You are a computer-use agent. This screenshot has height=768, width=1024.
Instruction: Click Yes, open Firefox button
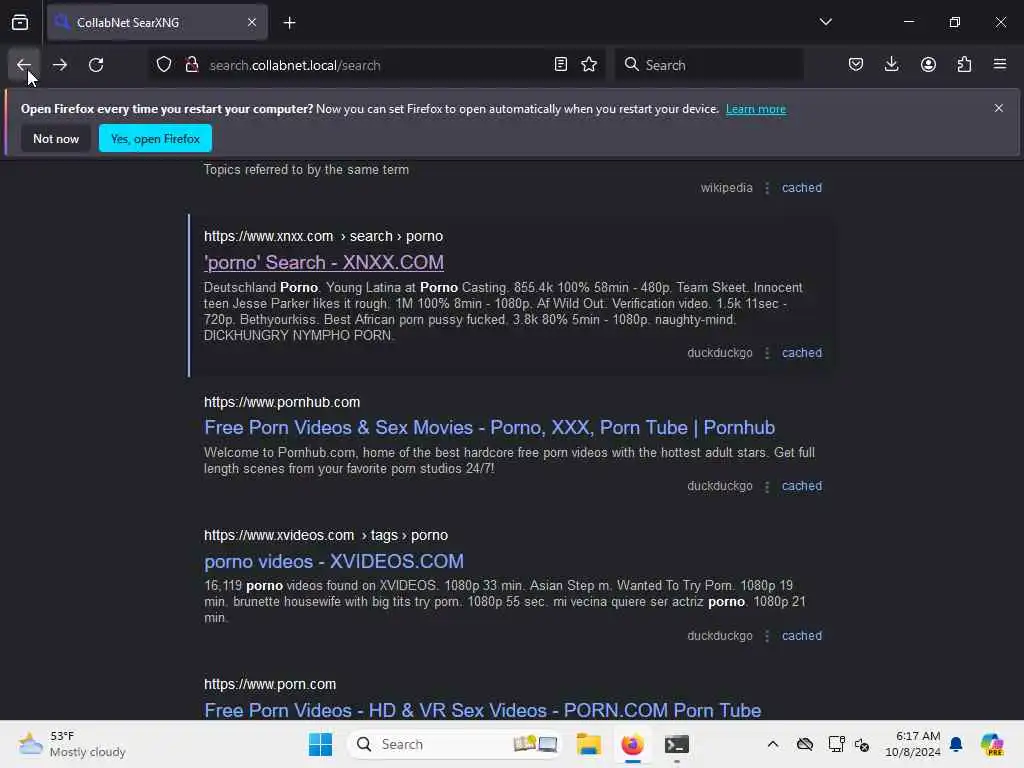[x=155, y=138]
